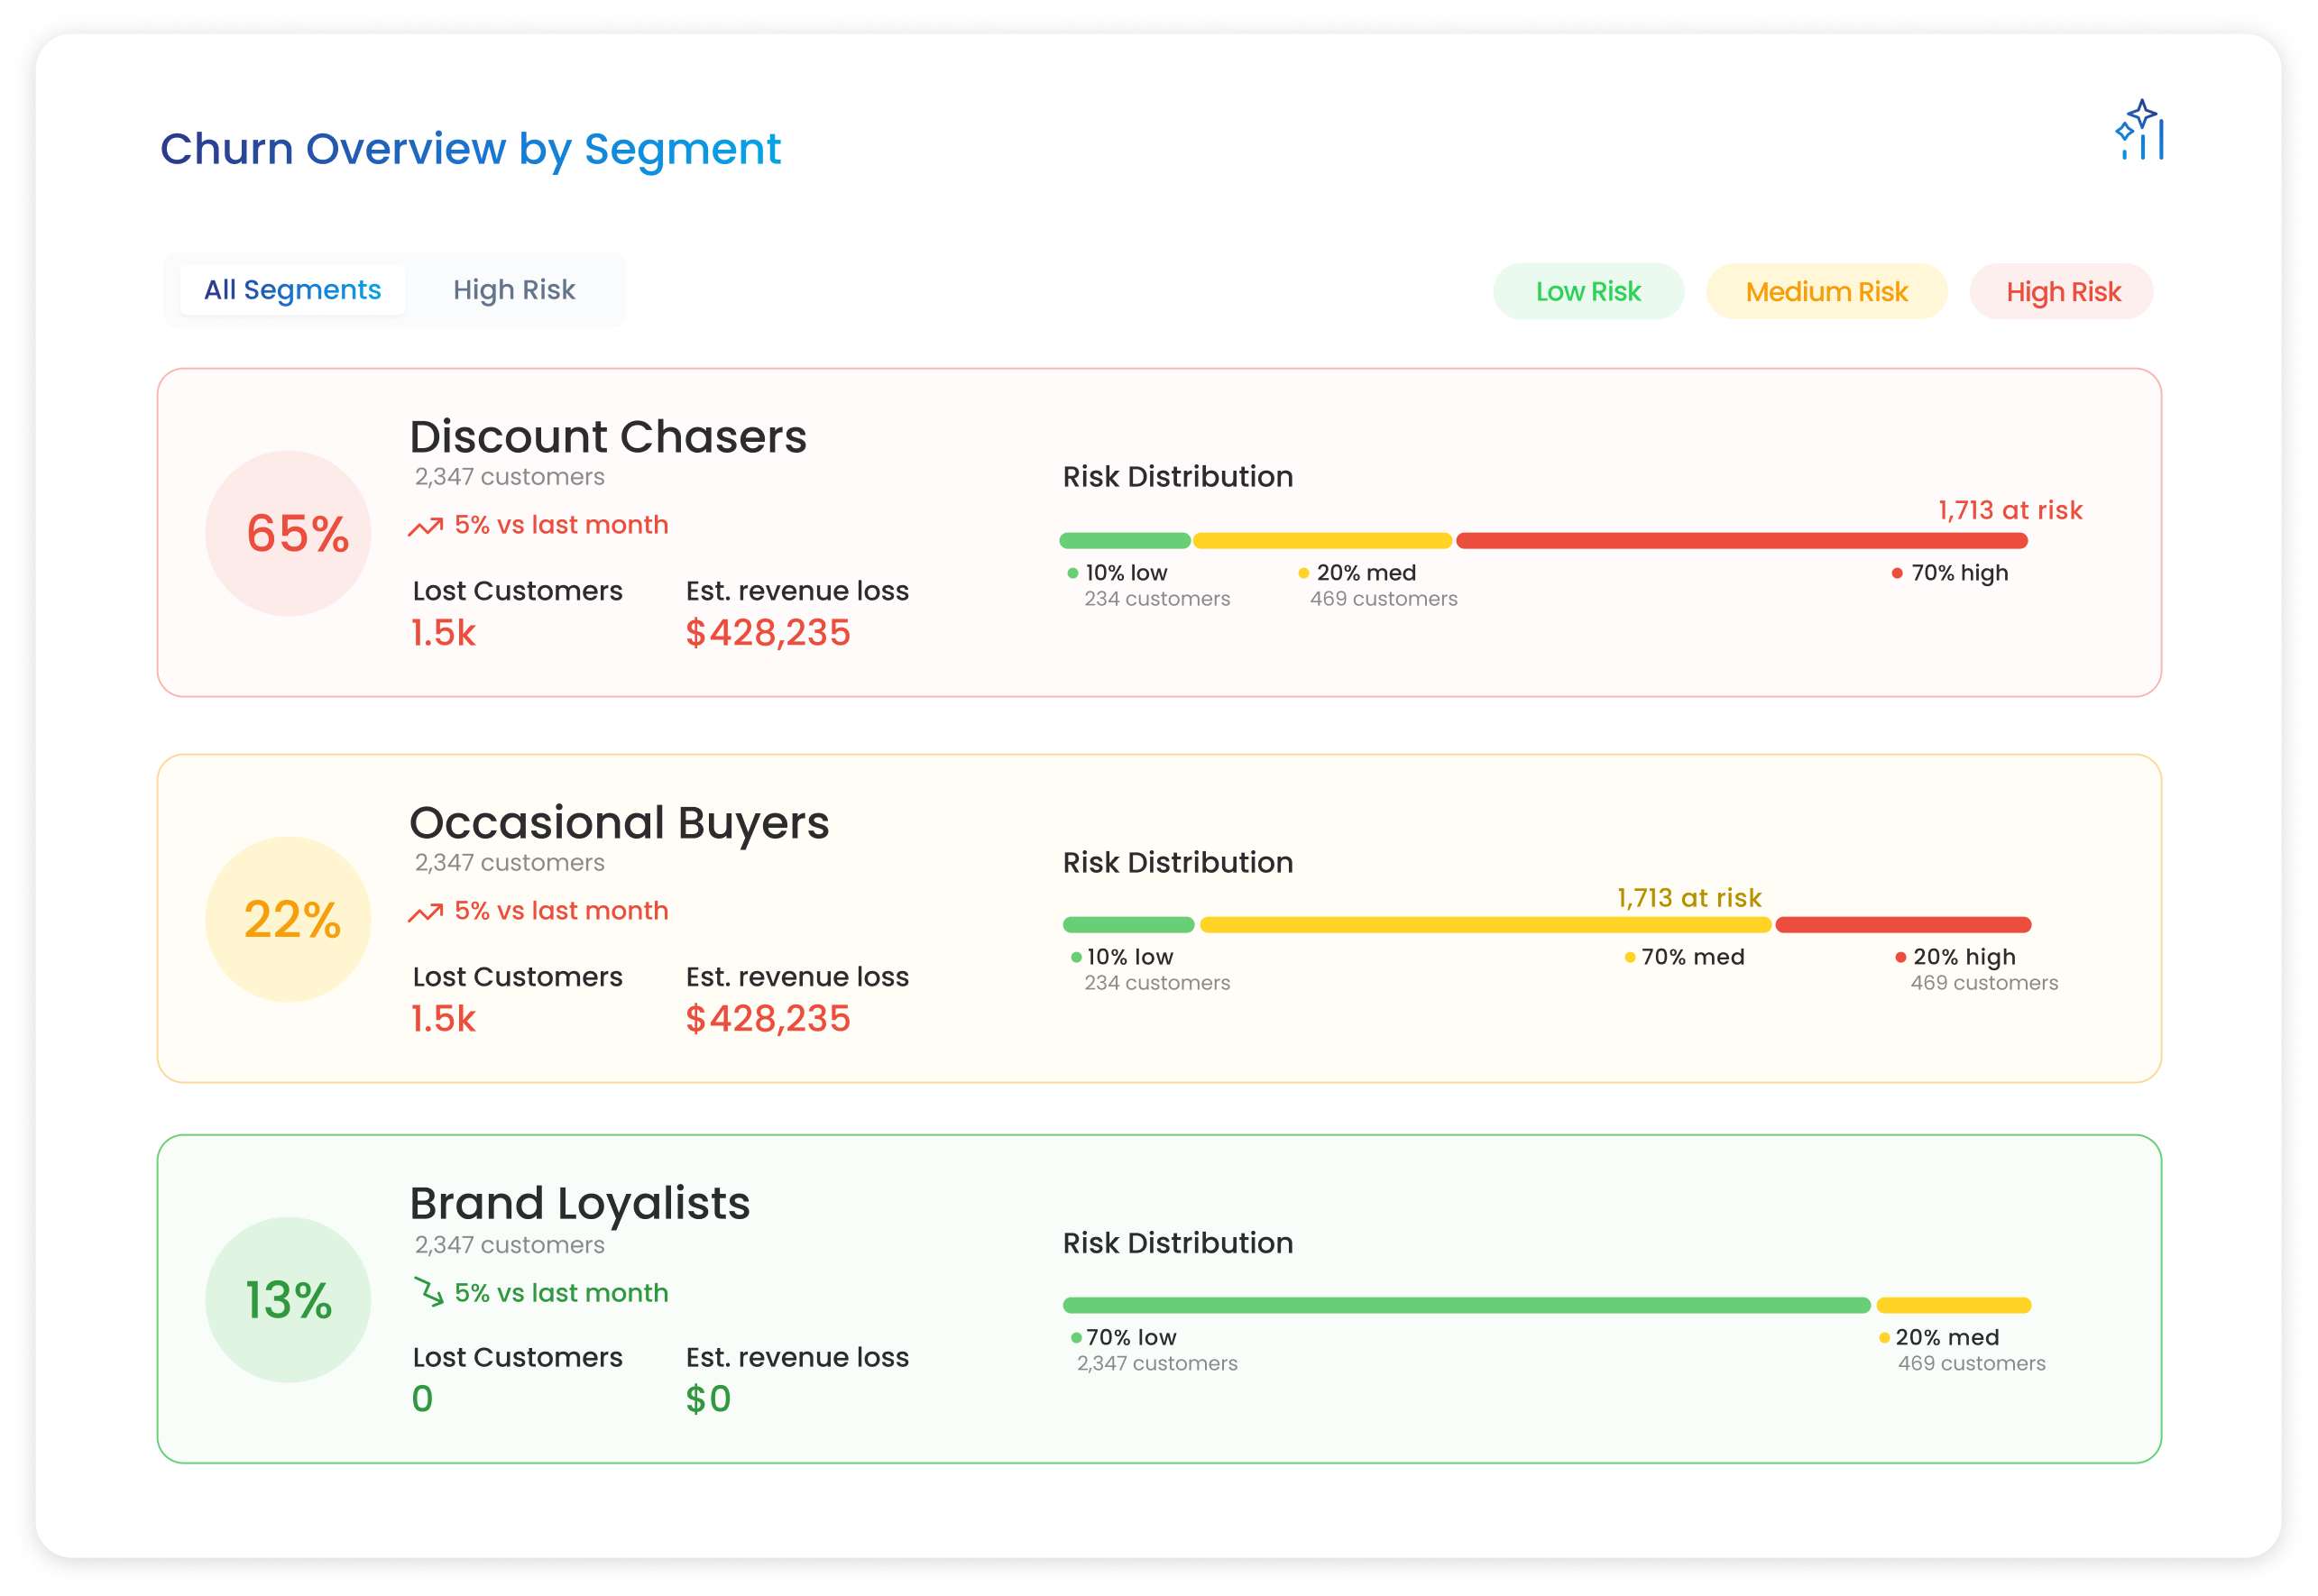Click the 13% churn circle badge
The width and height of the screenshot is (2318, 1596).
[288, 1300]
